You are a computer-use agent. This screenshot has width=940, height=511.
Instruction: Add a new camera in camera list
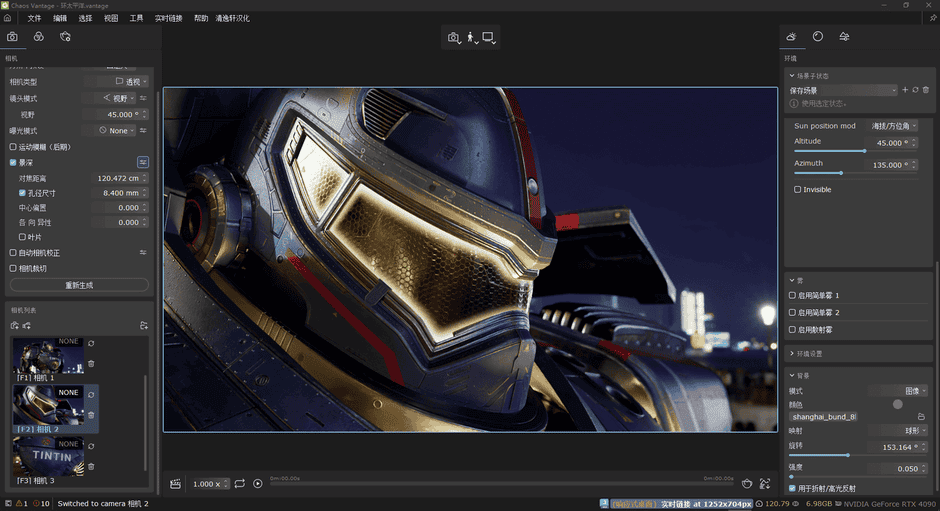14,326
